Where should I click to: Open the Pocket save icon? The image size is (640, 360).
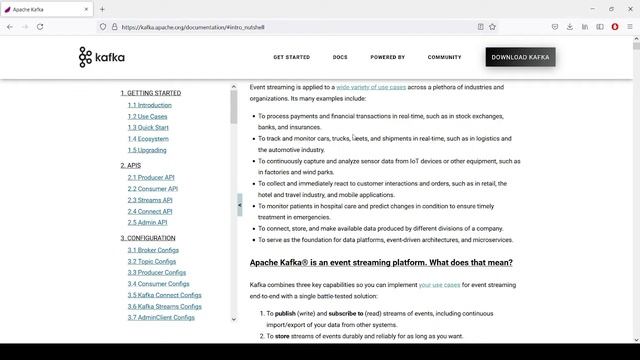(x=555, y=27)
